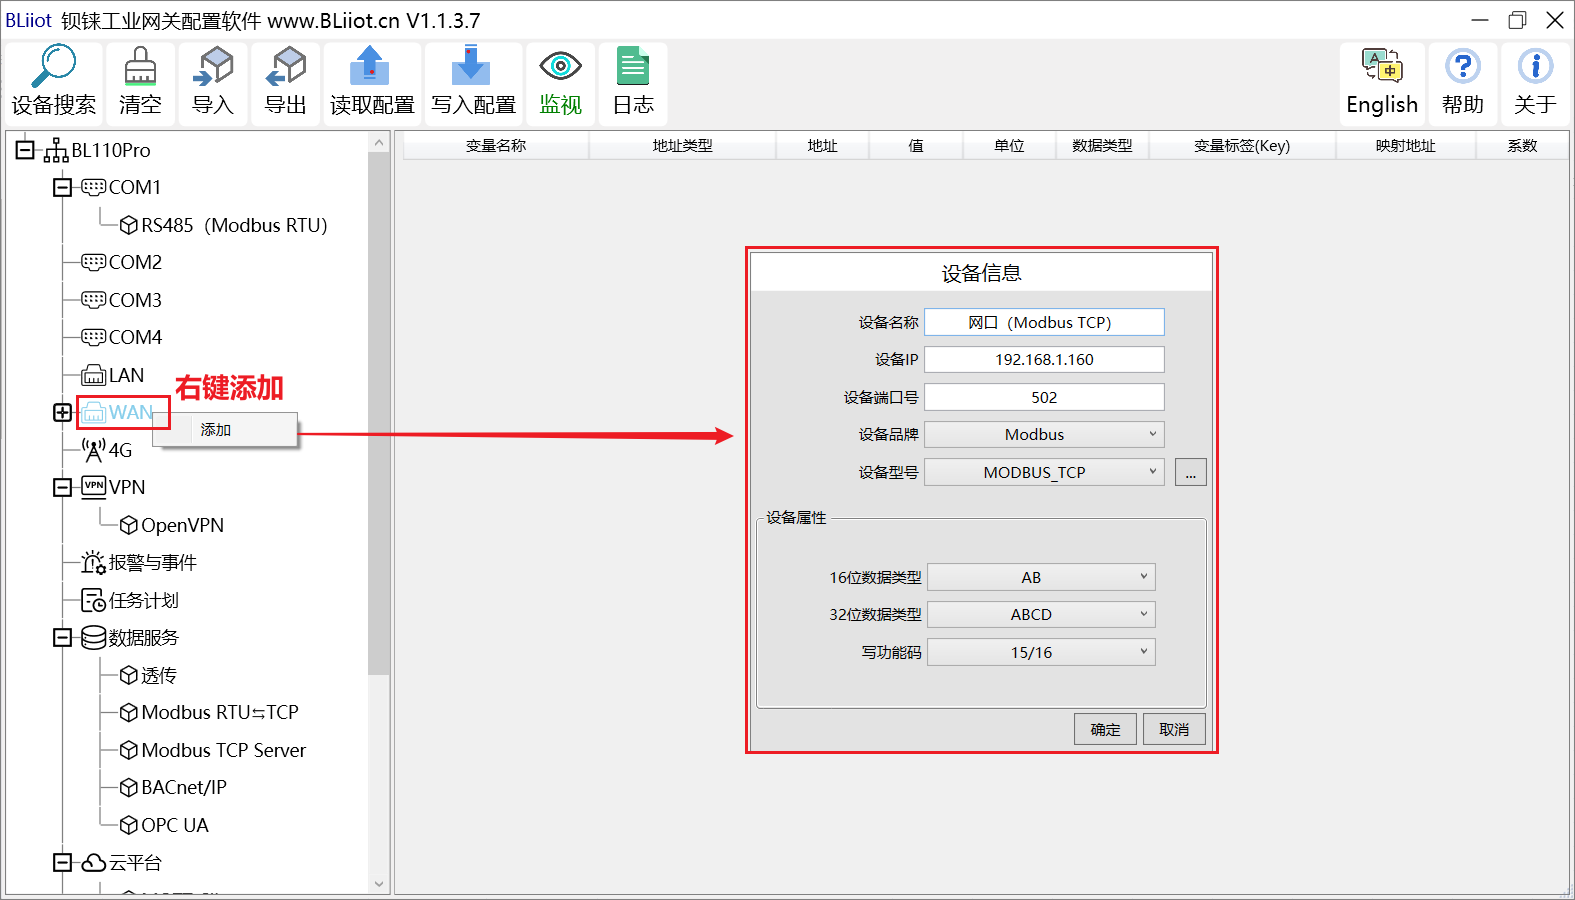Click the 数据类型 column header
This screenshot has height=900, width=1575.
click(x=1102, y=146)
